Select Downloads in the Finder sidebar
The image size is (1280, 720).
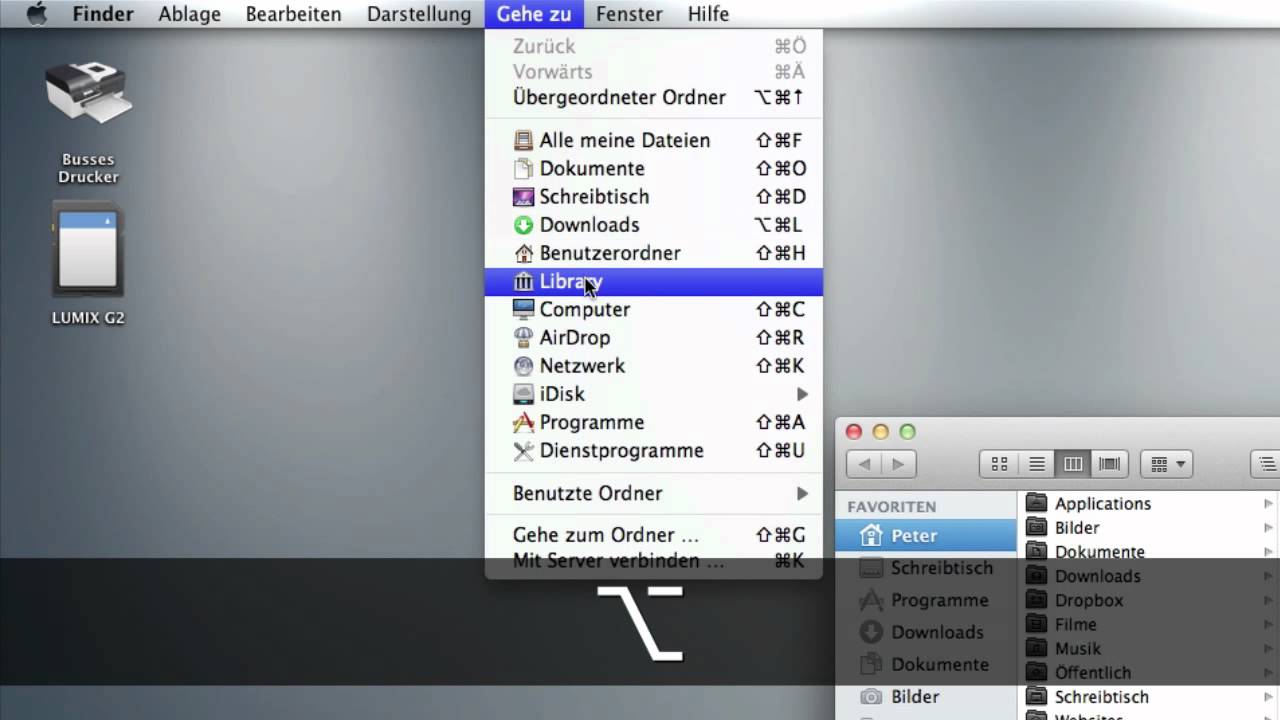pos(926,632)
